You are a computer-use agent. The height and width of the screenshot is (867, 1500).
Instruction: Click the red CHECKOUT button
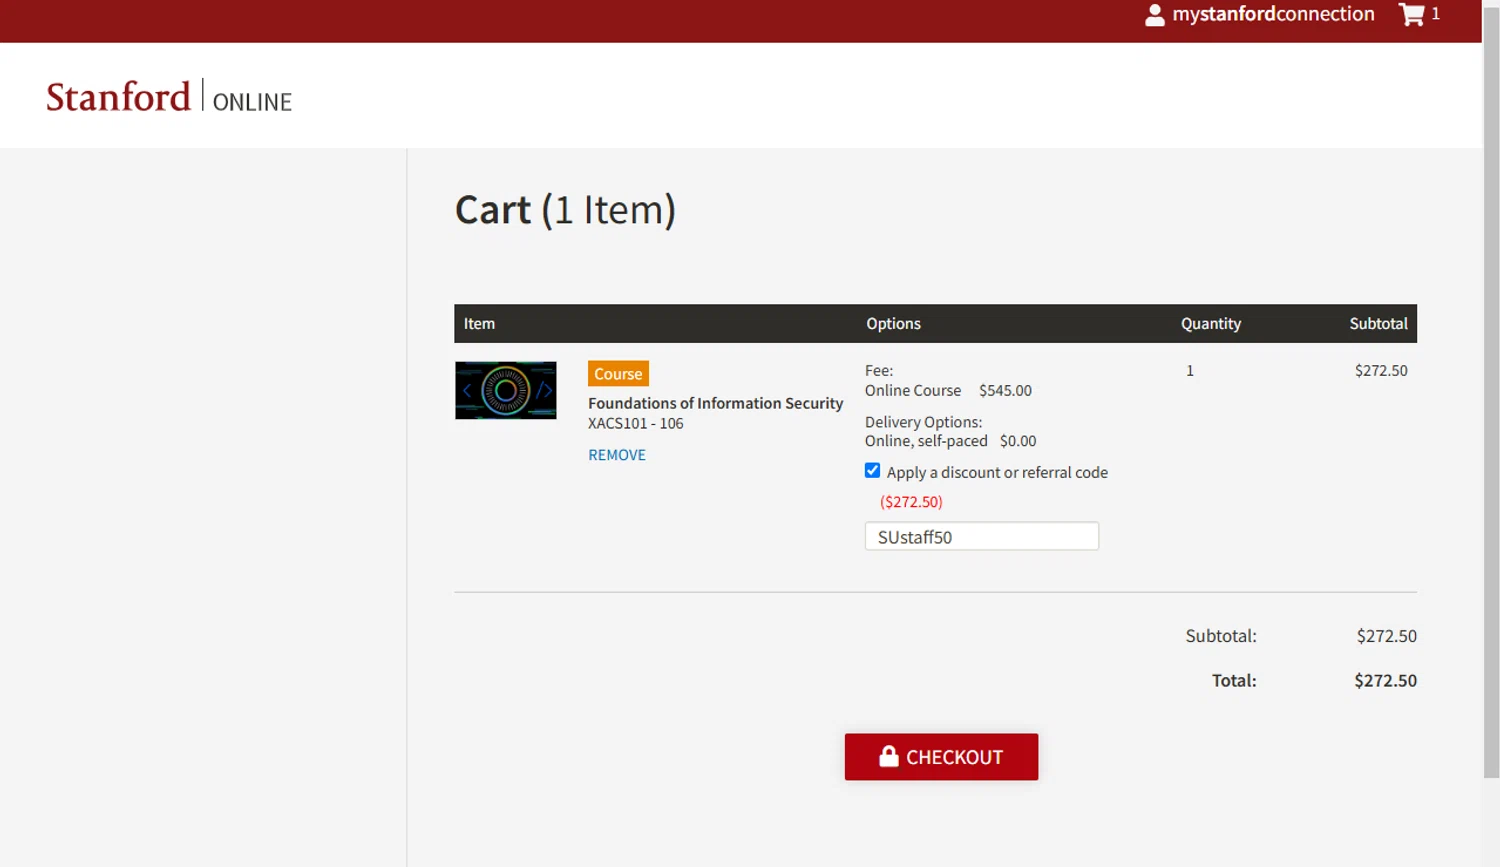click(x=941, y=757)
